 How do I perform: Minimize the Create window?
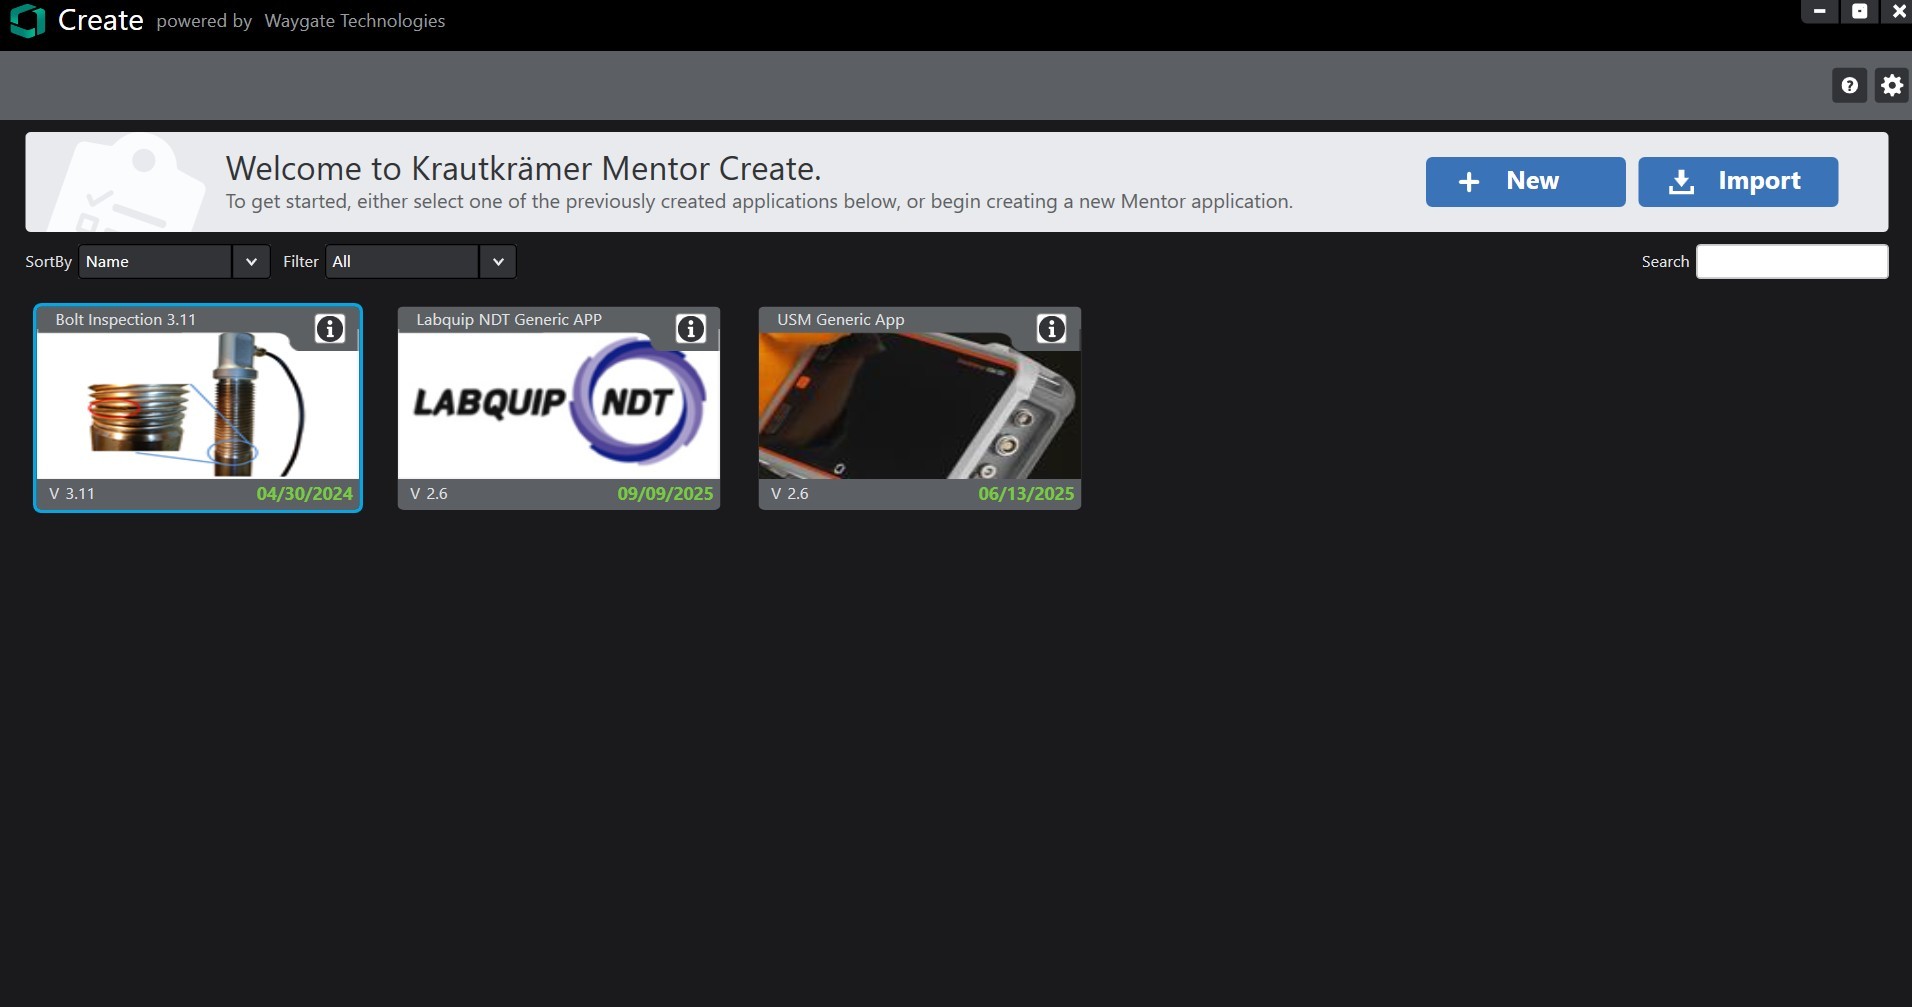(x=1819, y=11)
